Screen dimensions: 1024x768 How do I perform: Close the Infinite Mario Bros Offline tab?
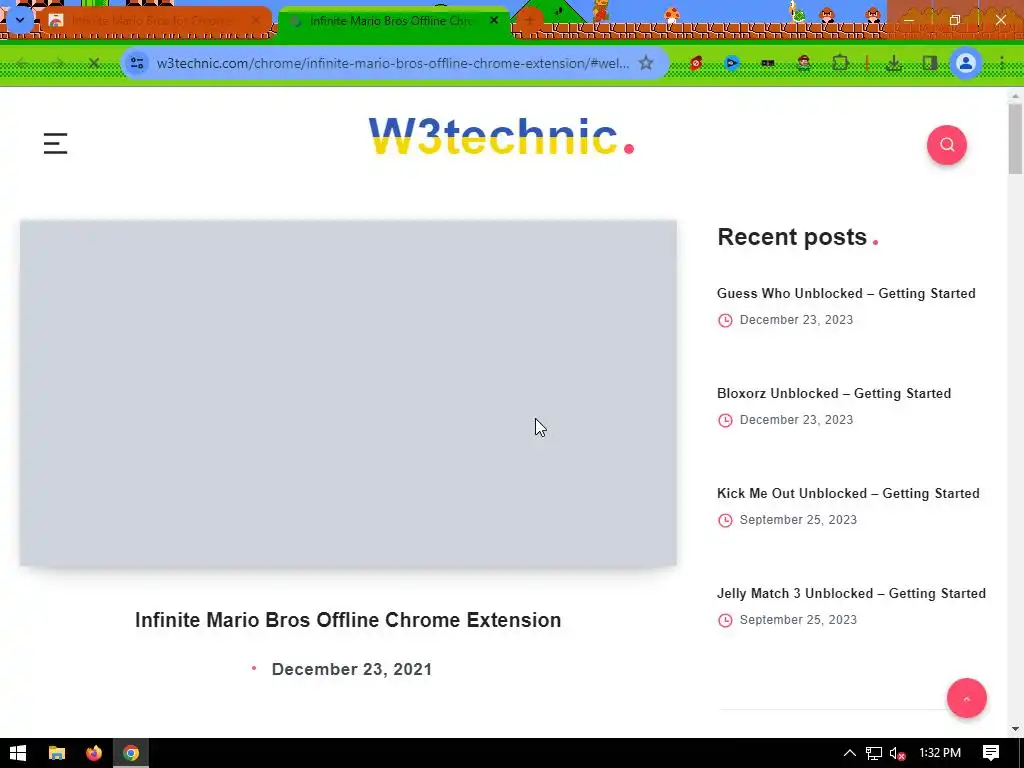pos(494,21)
